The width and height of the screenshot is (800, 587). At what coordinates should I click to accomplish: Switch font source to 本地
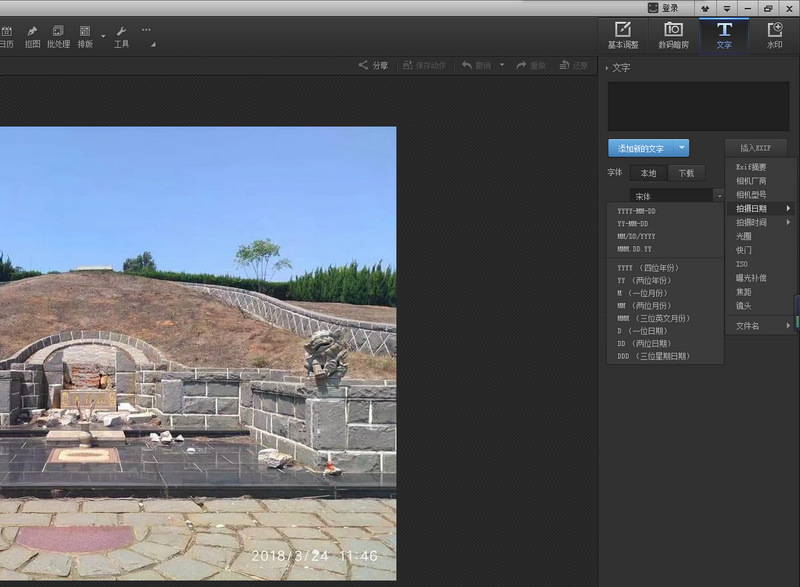[648, 173]
